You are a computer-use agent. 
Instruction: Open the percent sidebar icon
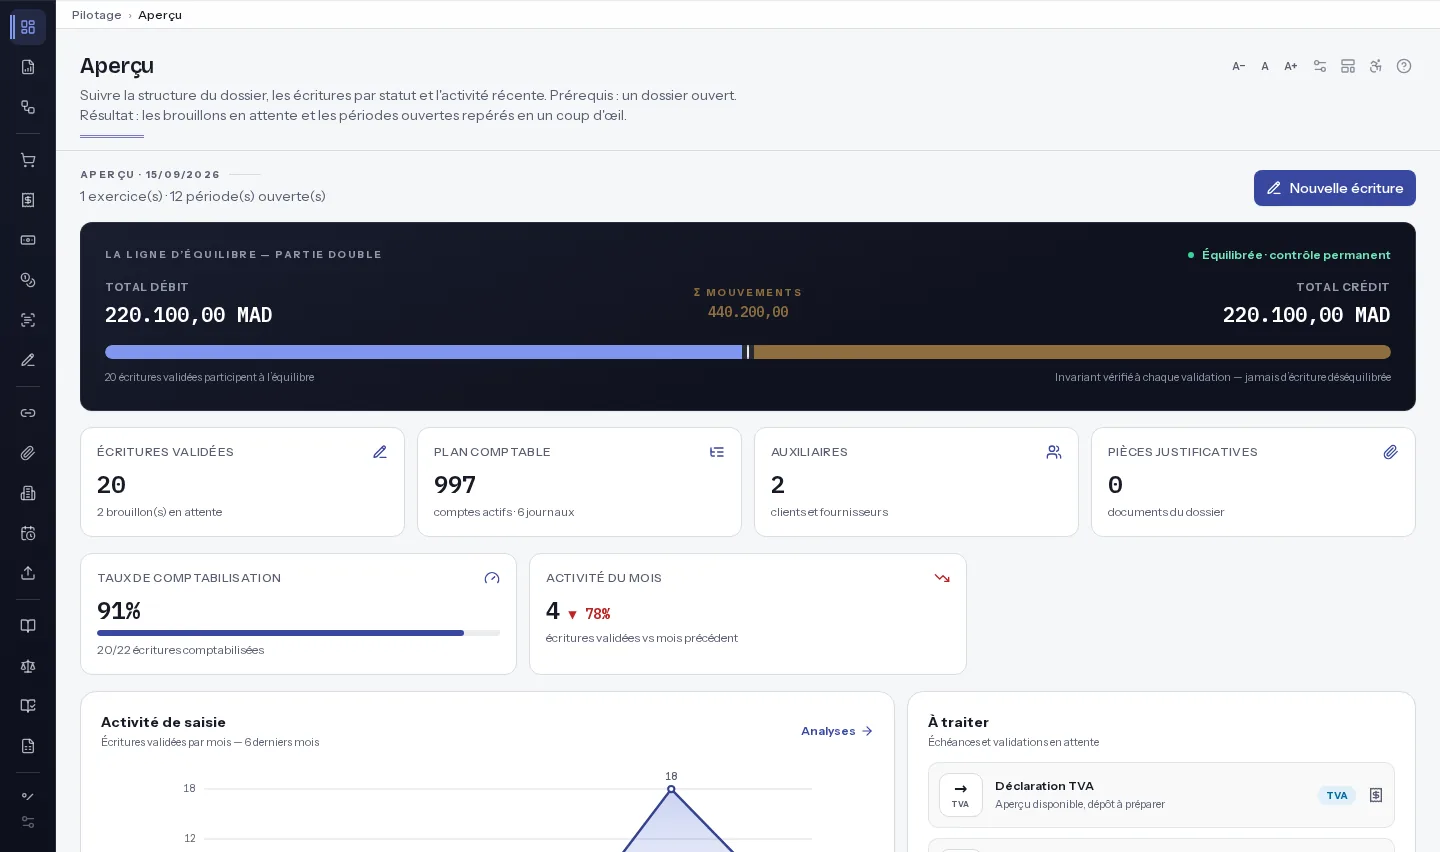pos(28,797)
